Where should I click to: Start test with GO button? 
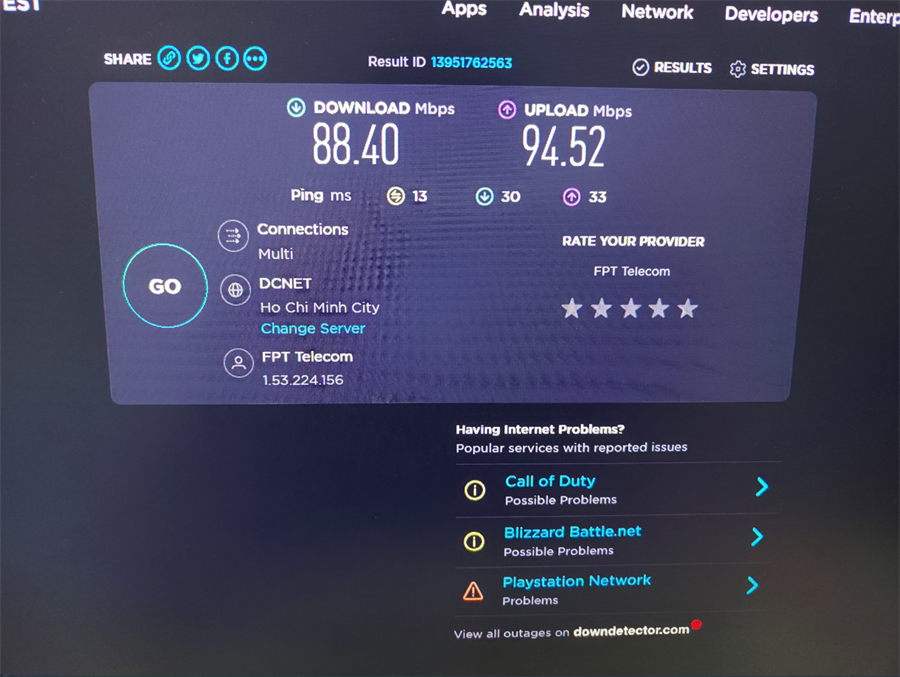pyautogui.click(x=165, y=286)
